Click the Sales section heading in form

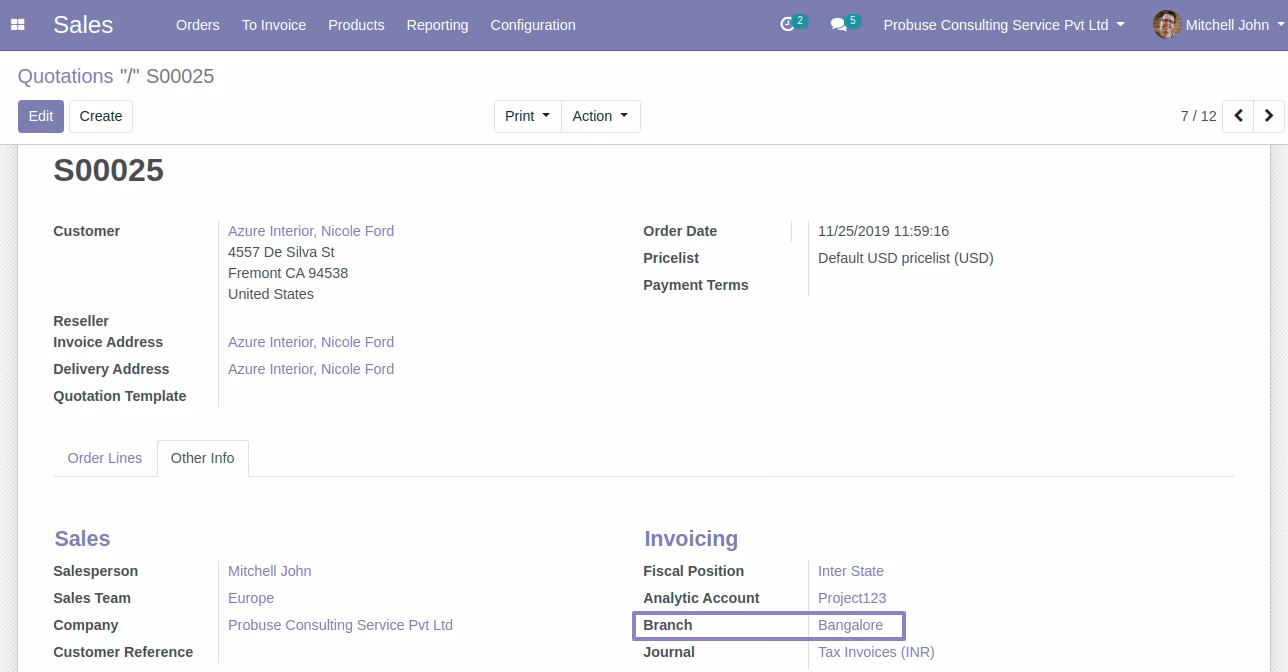pos(82,539)
